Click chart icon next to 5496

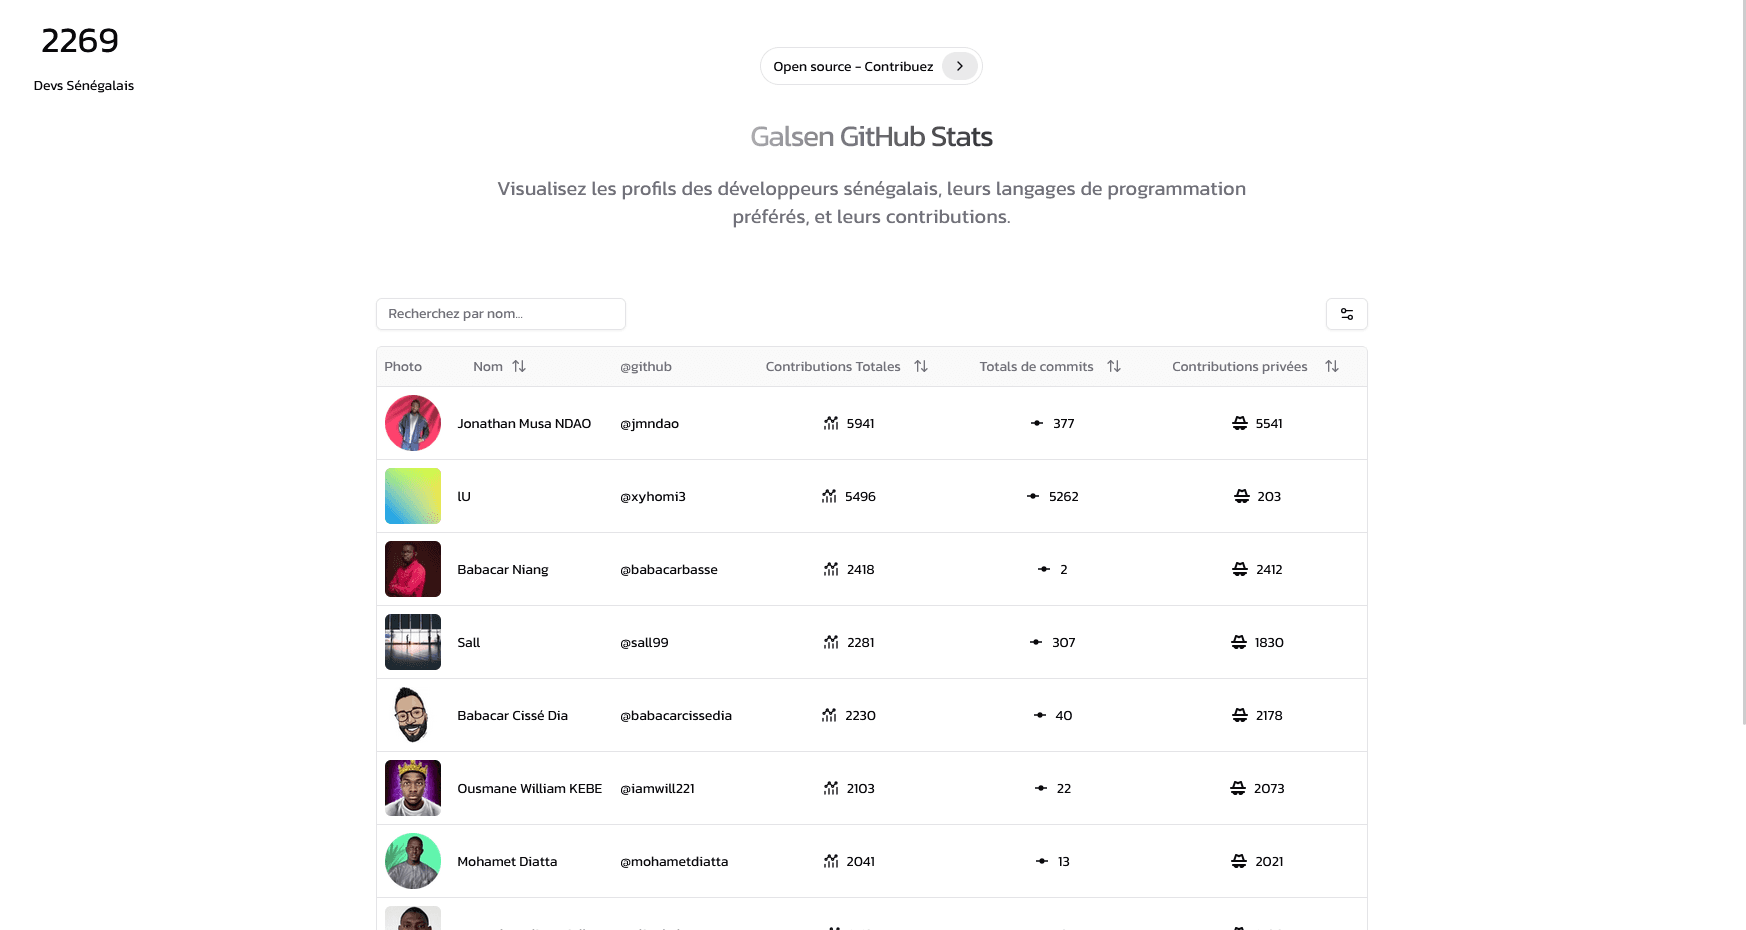(x=829, y=497)
